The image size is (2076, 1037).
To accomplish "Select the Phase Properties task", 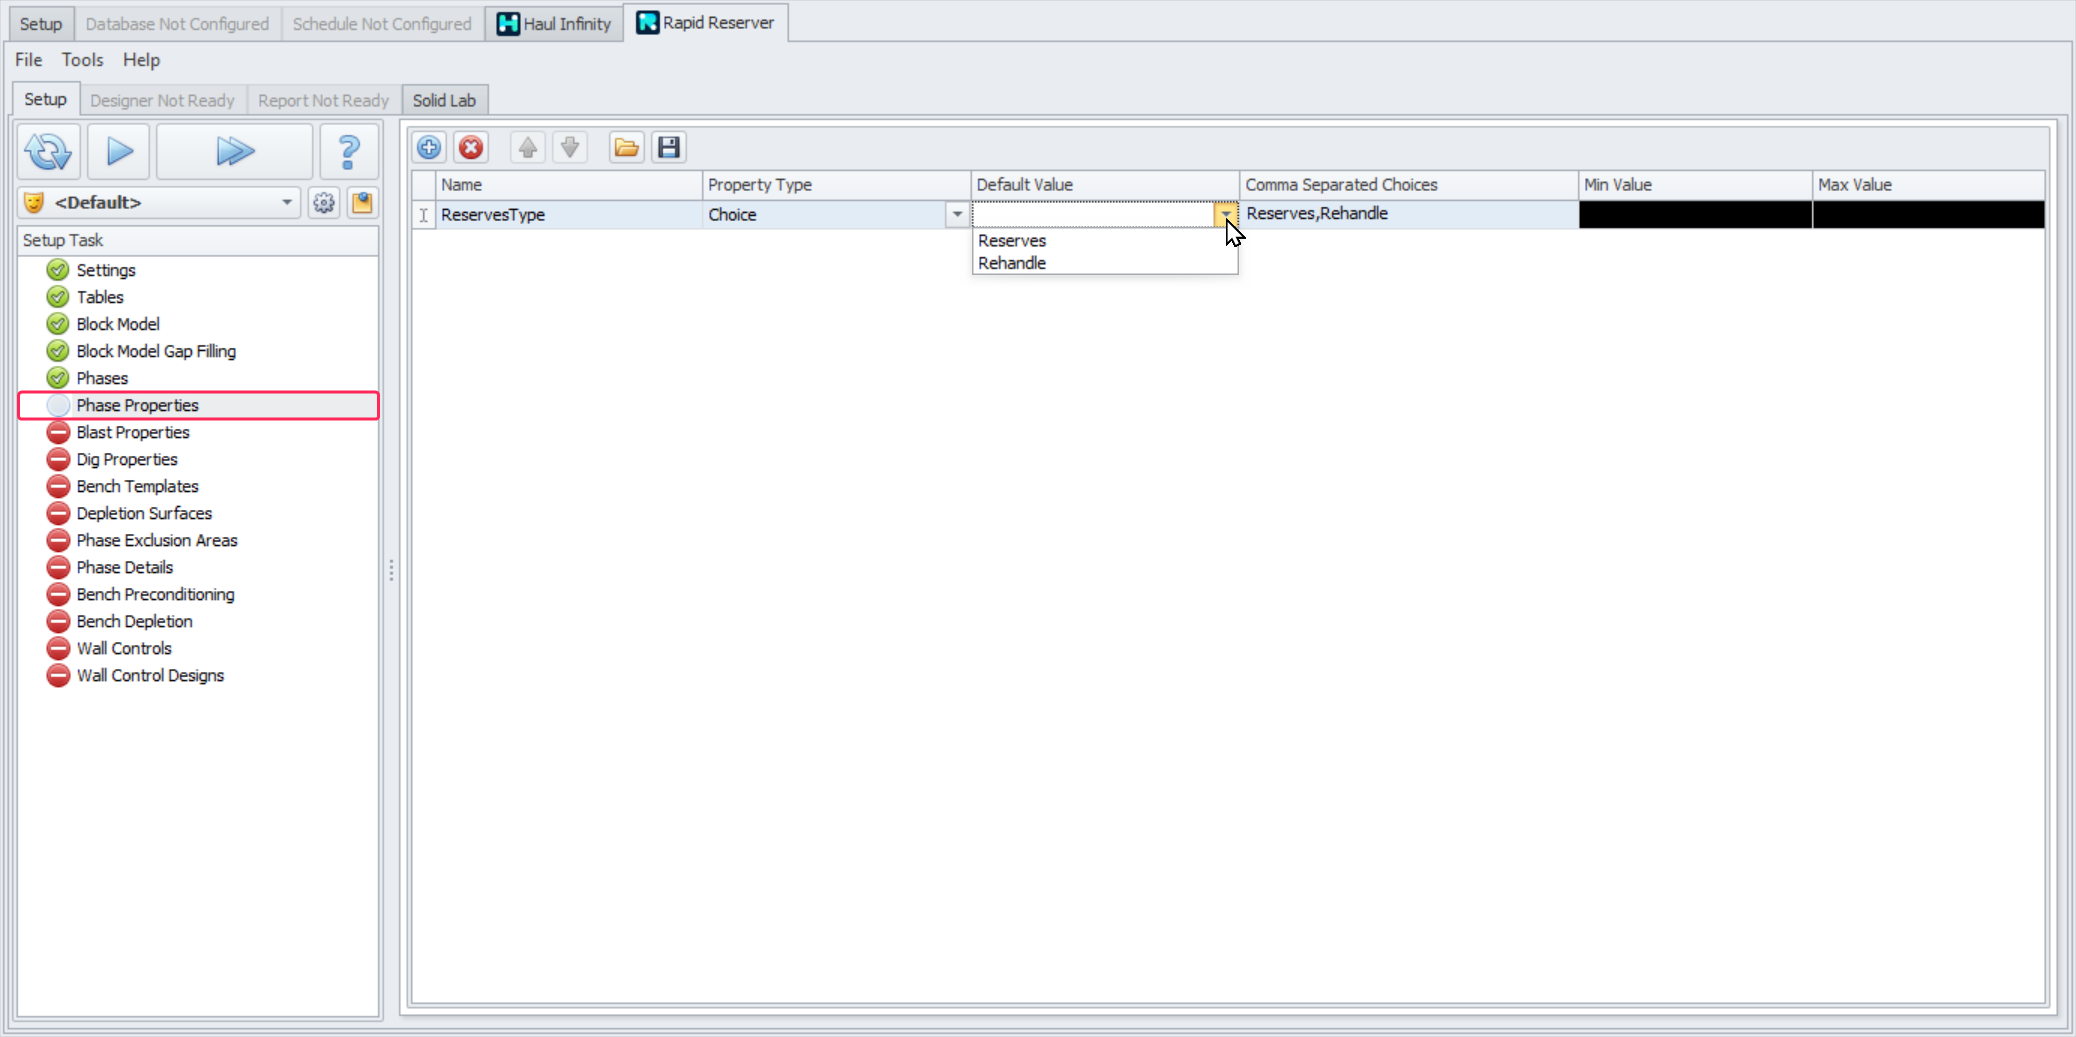I will click(198, 405).
